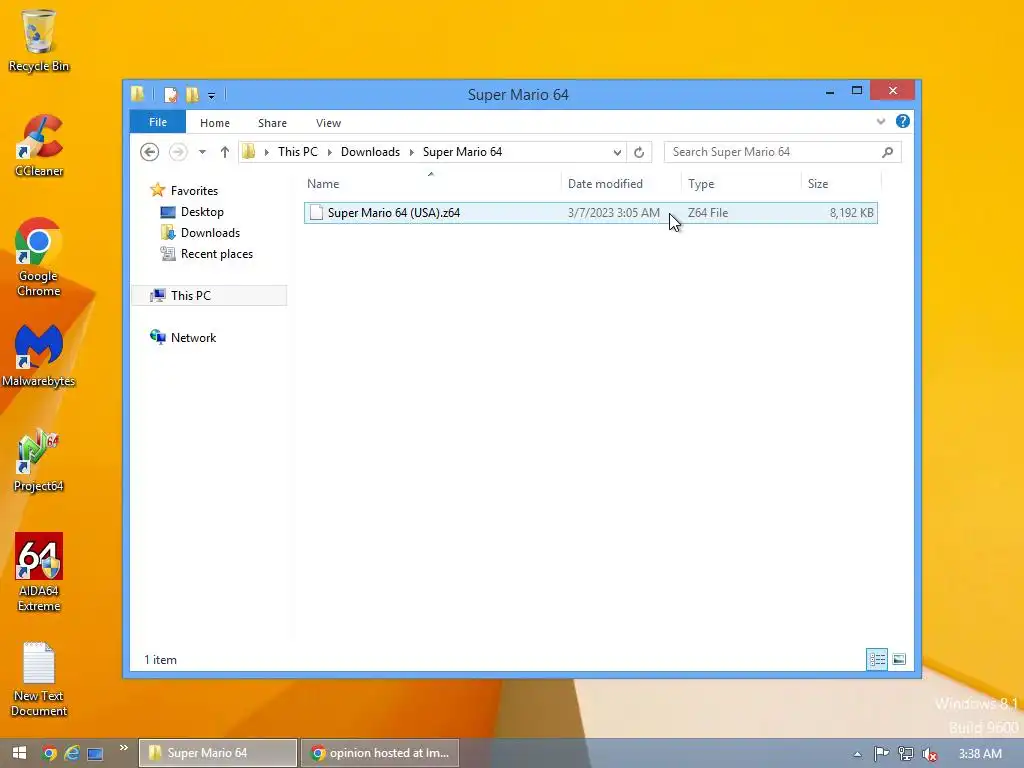Show hidden system tray icons
This screenshot has height=768, width=1024.
pos(857,754)
